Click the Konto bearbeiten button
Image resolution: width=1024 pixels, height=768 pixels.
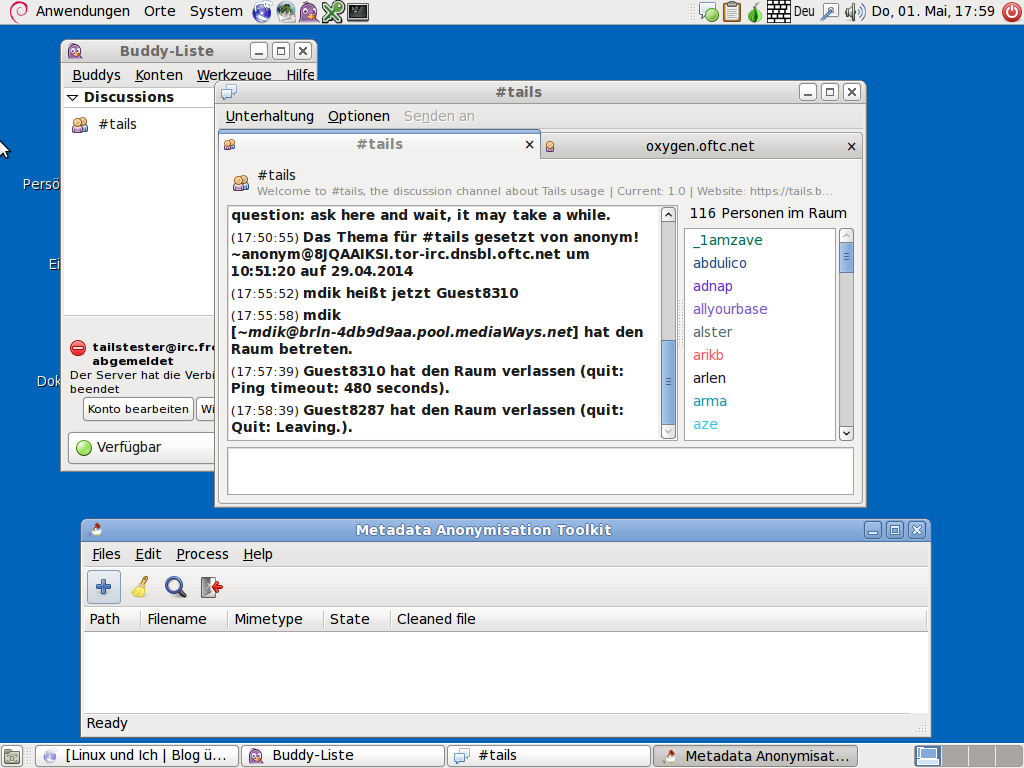coord(138,409)
